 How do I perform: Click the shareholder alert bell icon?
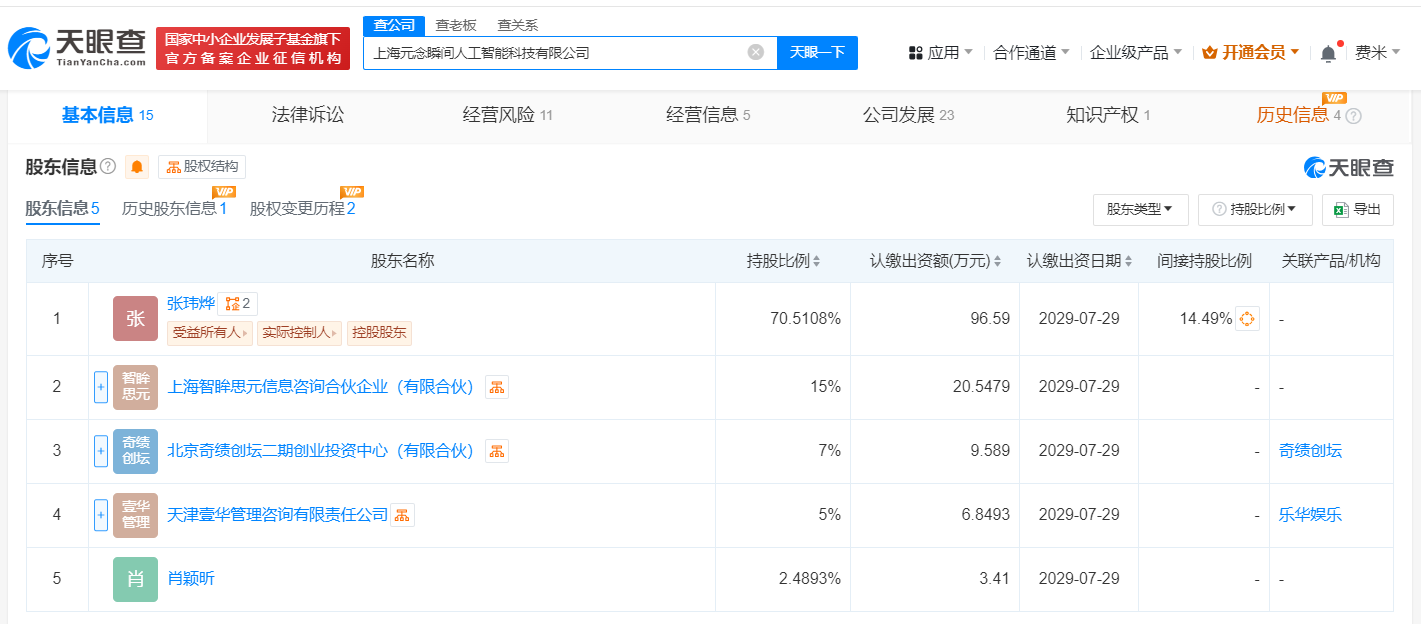point(137,167)
